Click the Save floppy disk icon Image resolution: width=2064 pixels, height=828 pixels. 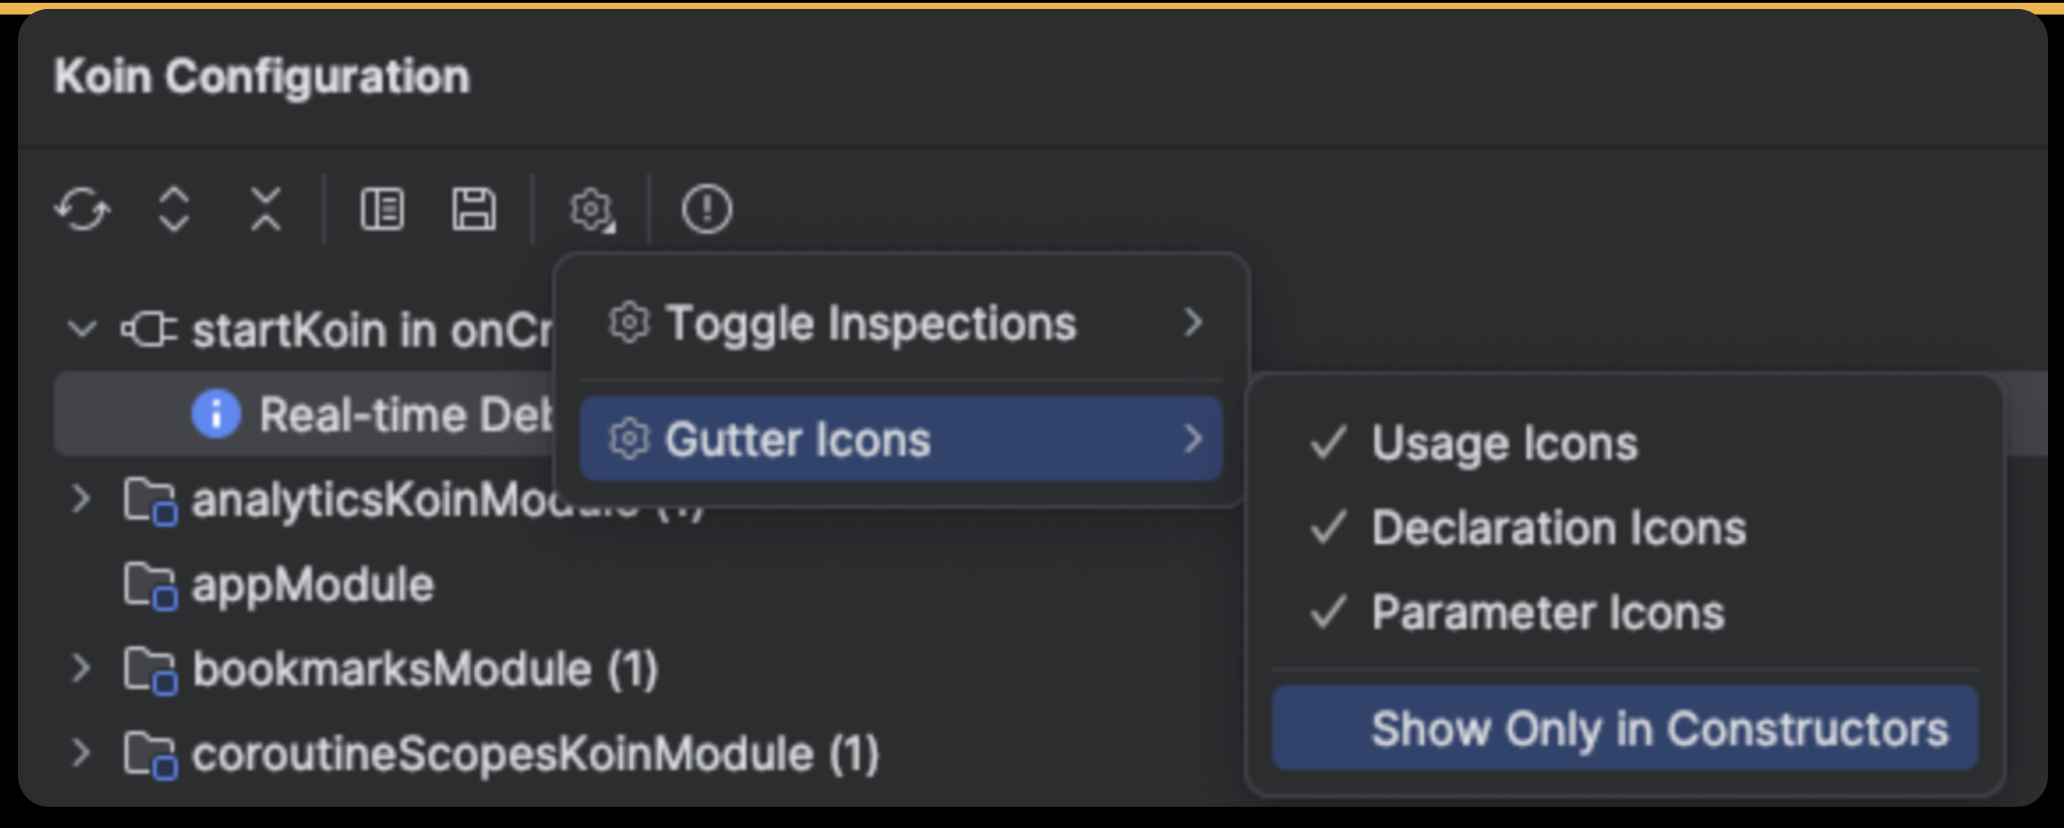pos(474,210)
